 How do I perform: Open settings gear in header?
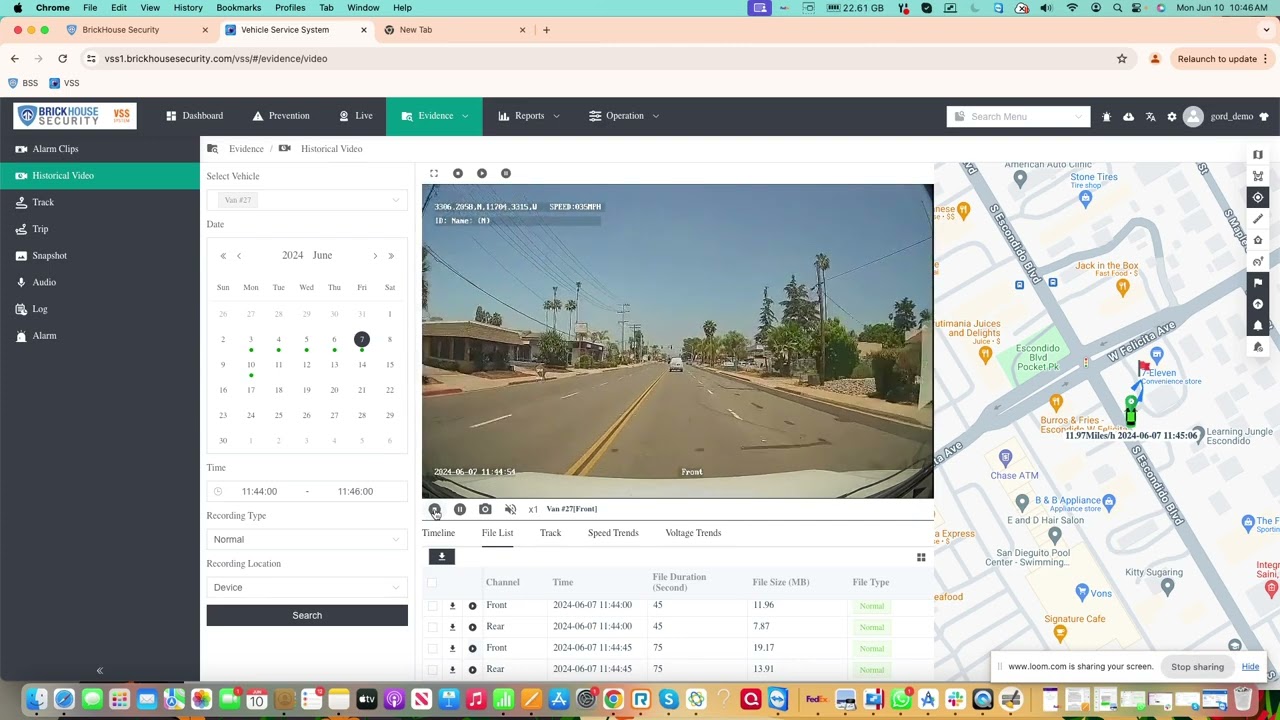point(1172,117)
